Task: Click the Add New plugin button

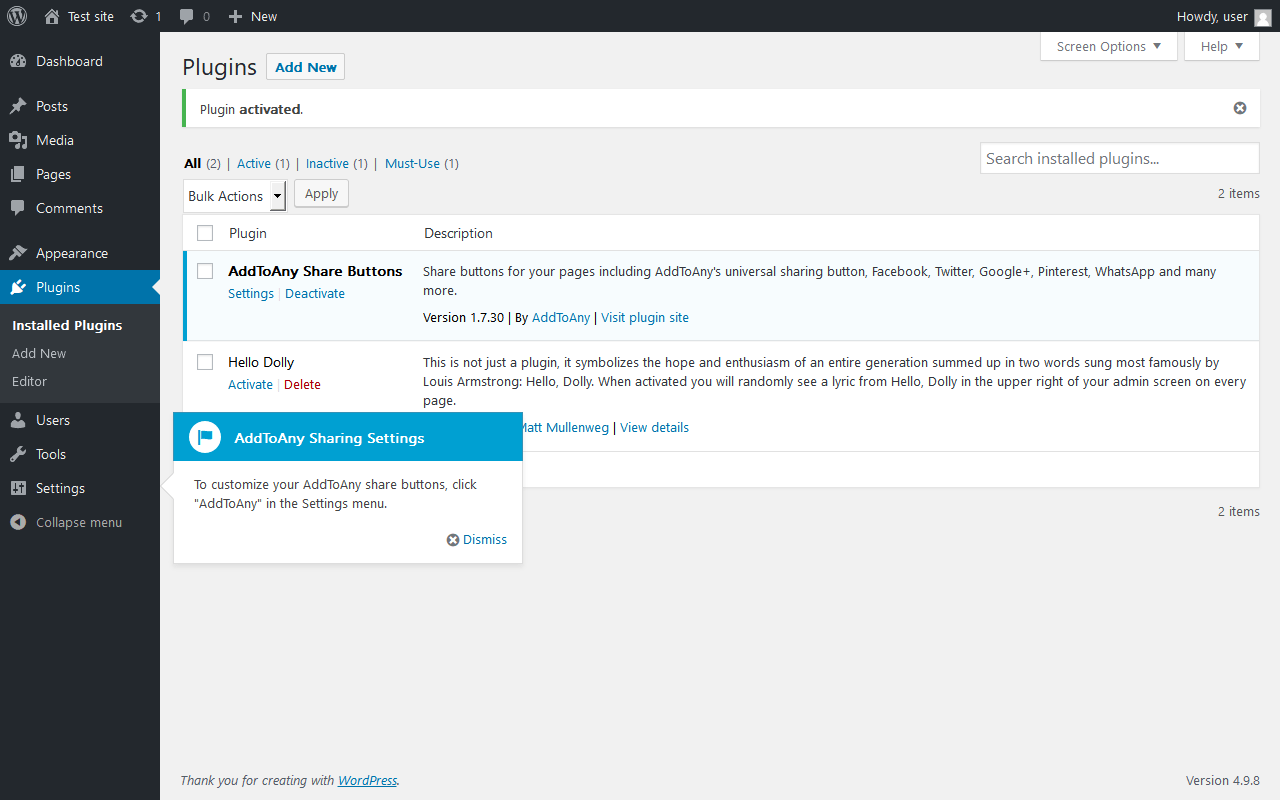Action: (x=305, y=67)
